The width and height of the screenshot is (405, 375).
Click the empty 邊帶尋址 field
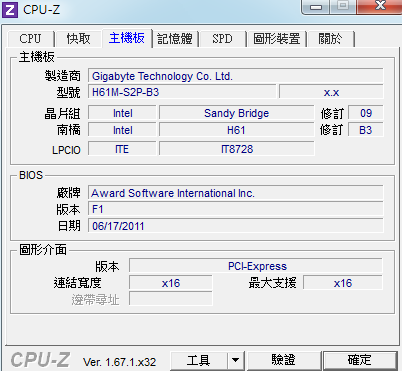click(171, 299)
